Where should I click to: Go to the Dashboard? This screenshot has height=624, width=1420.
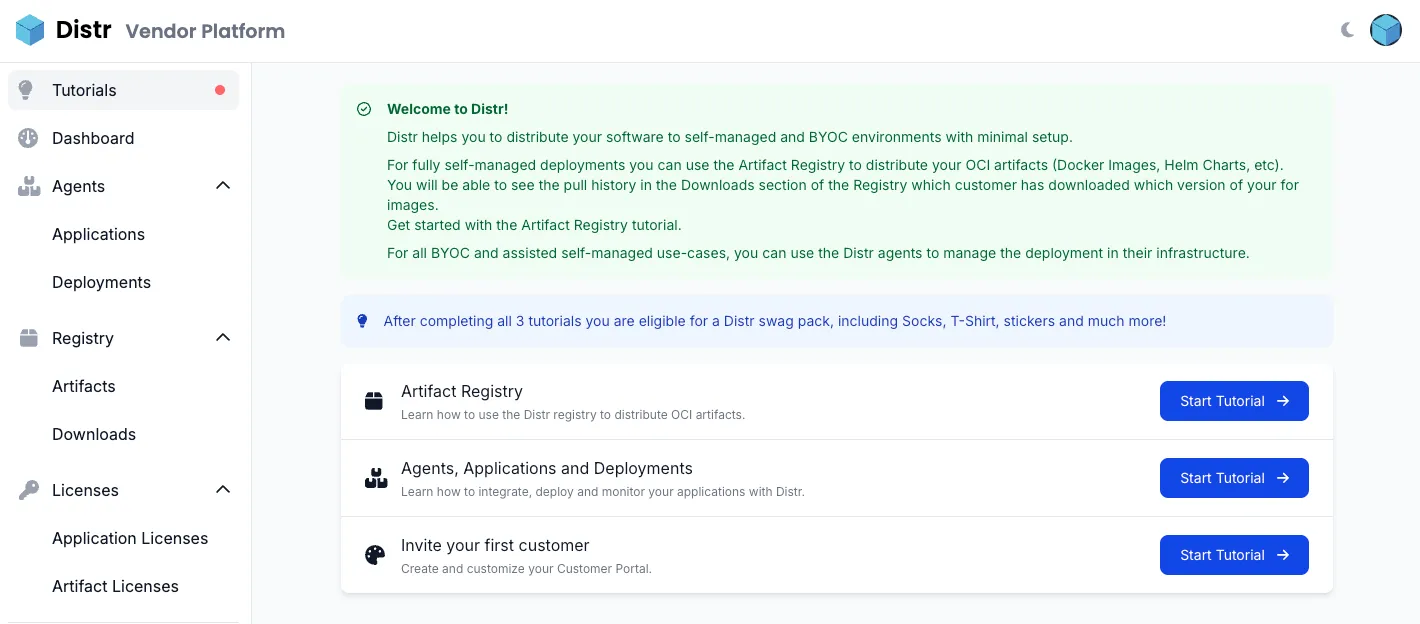click(x=124, y=138)
